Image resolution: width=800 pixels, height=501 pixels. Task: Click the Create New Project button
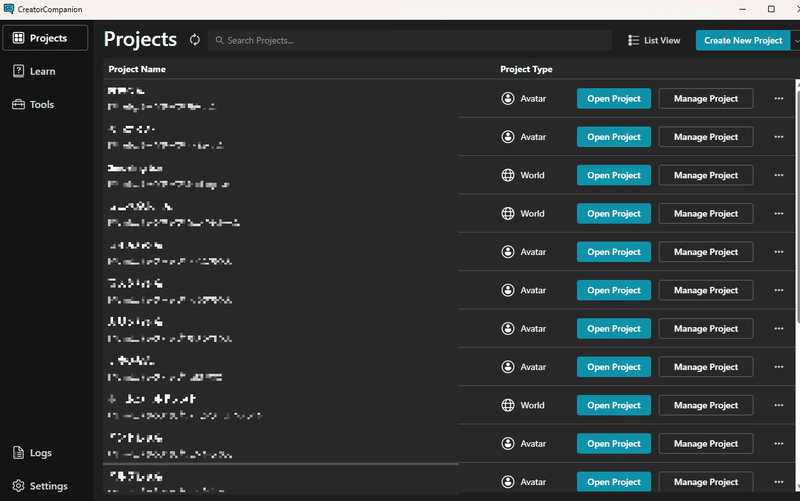[743, 40]
